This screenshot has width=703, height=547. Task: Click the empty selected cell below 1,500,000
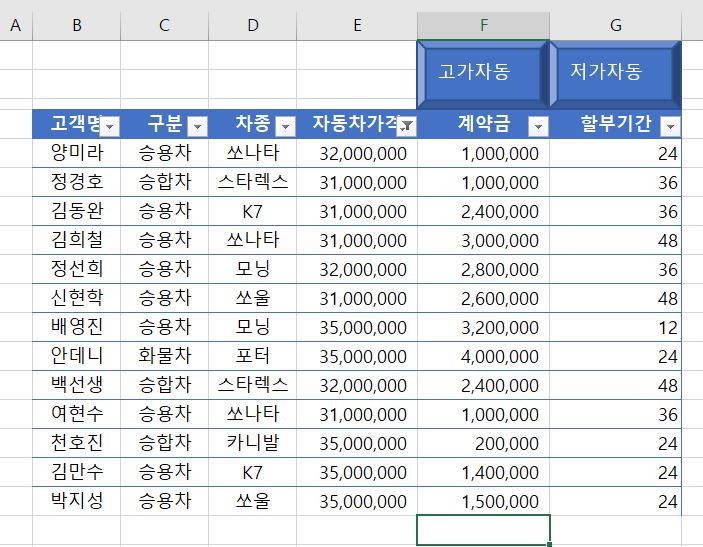tap(483, 530)
